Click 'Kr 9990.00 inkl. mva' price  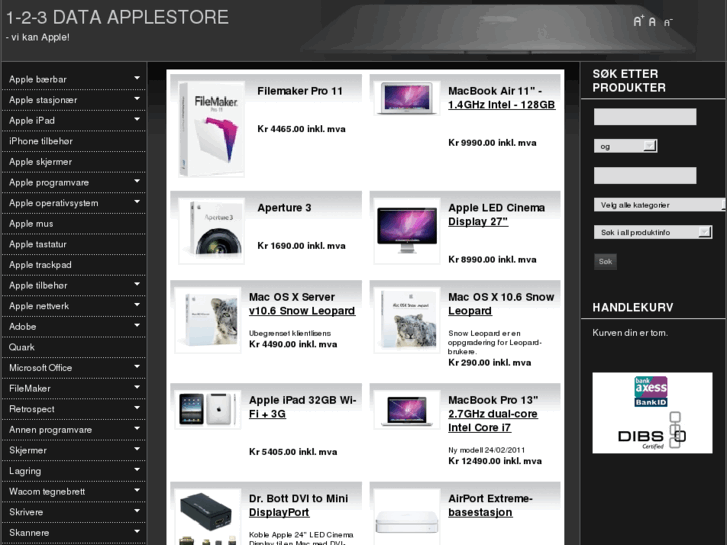click(x=492, y=143)
